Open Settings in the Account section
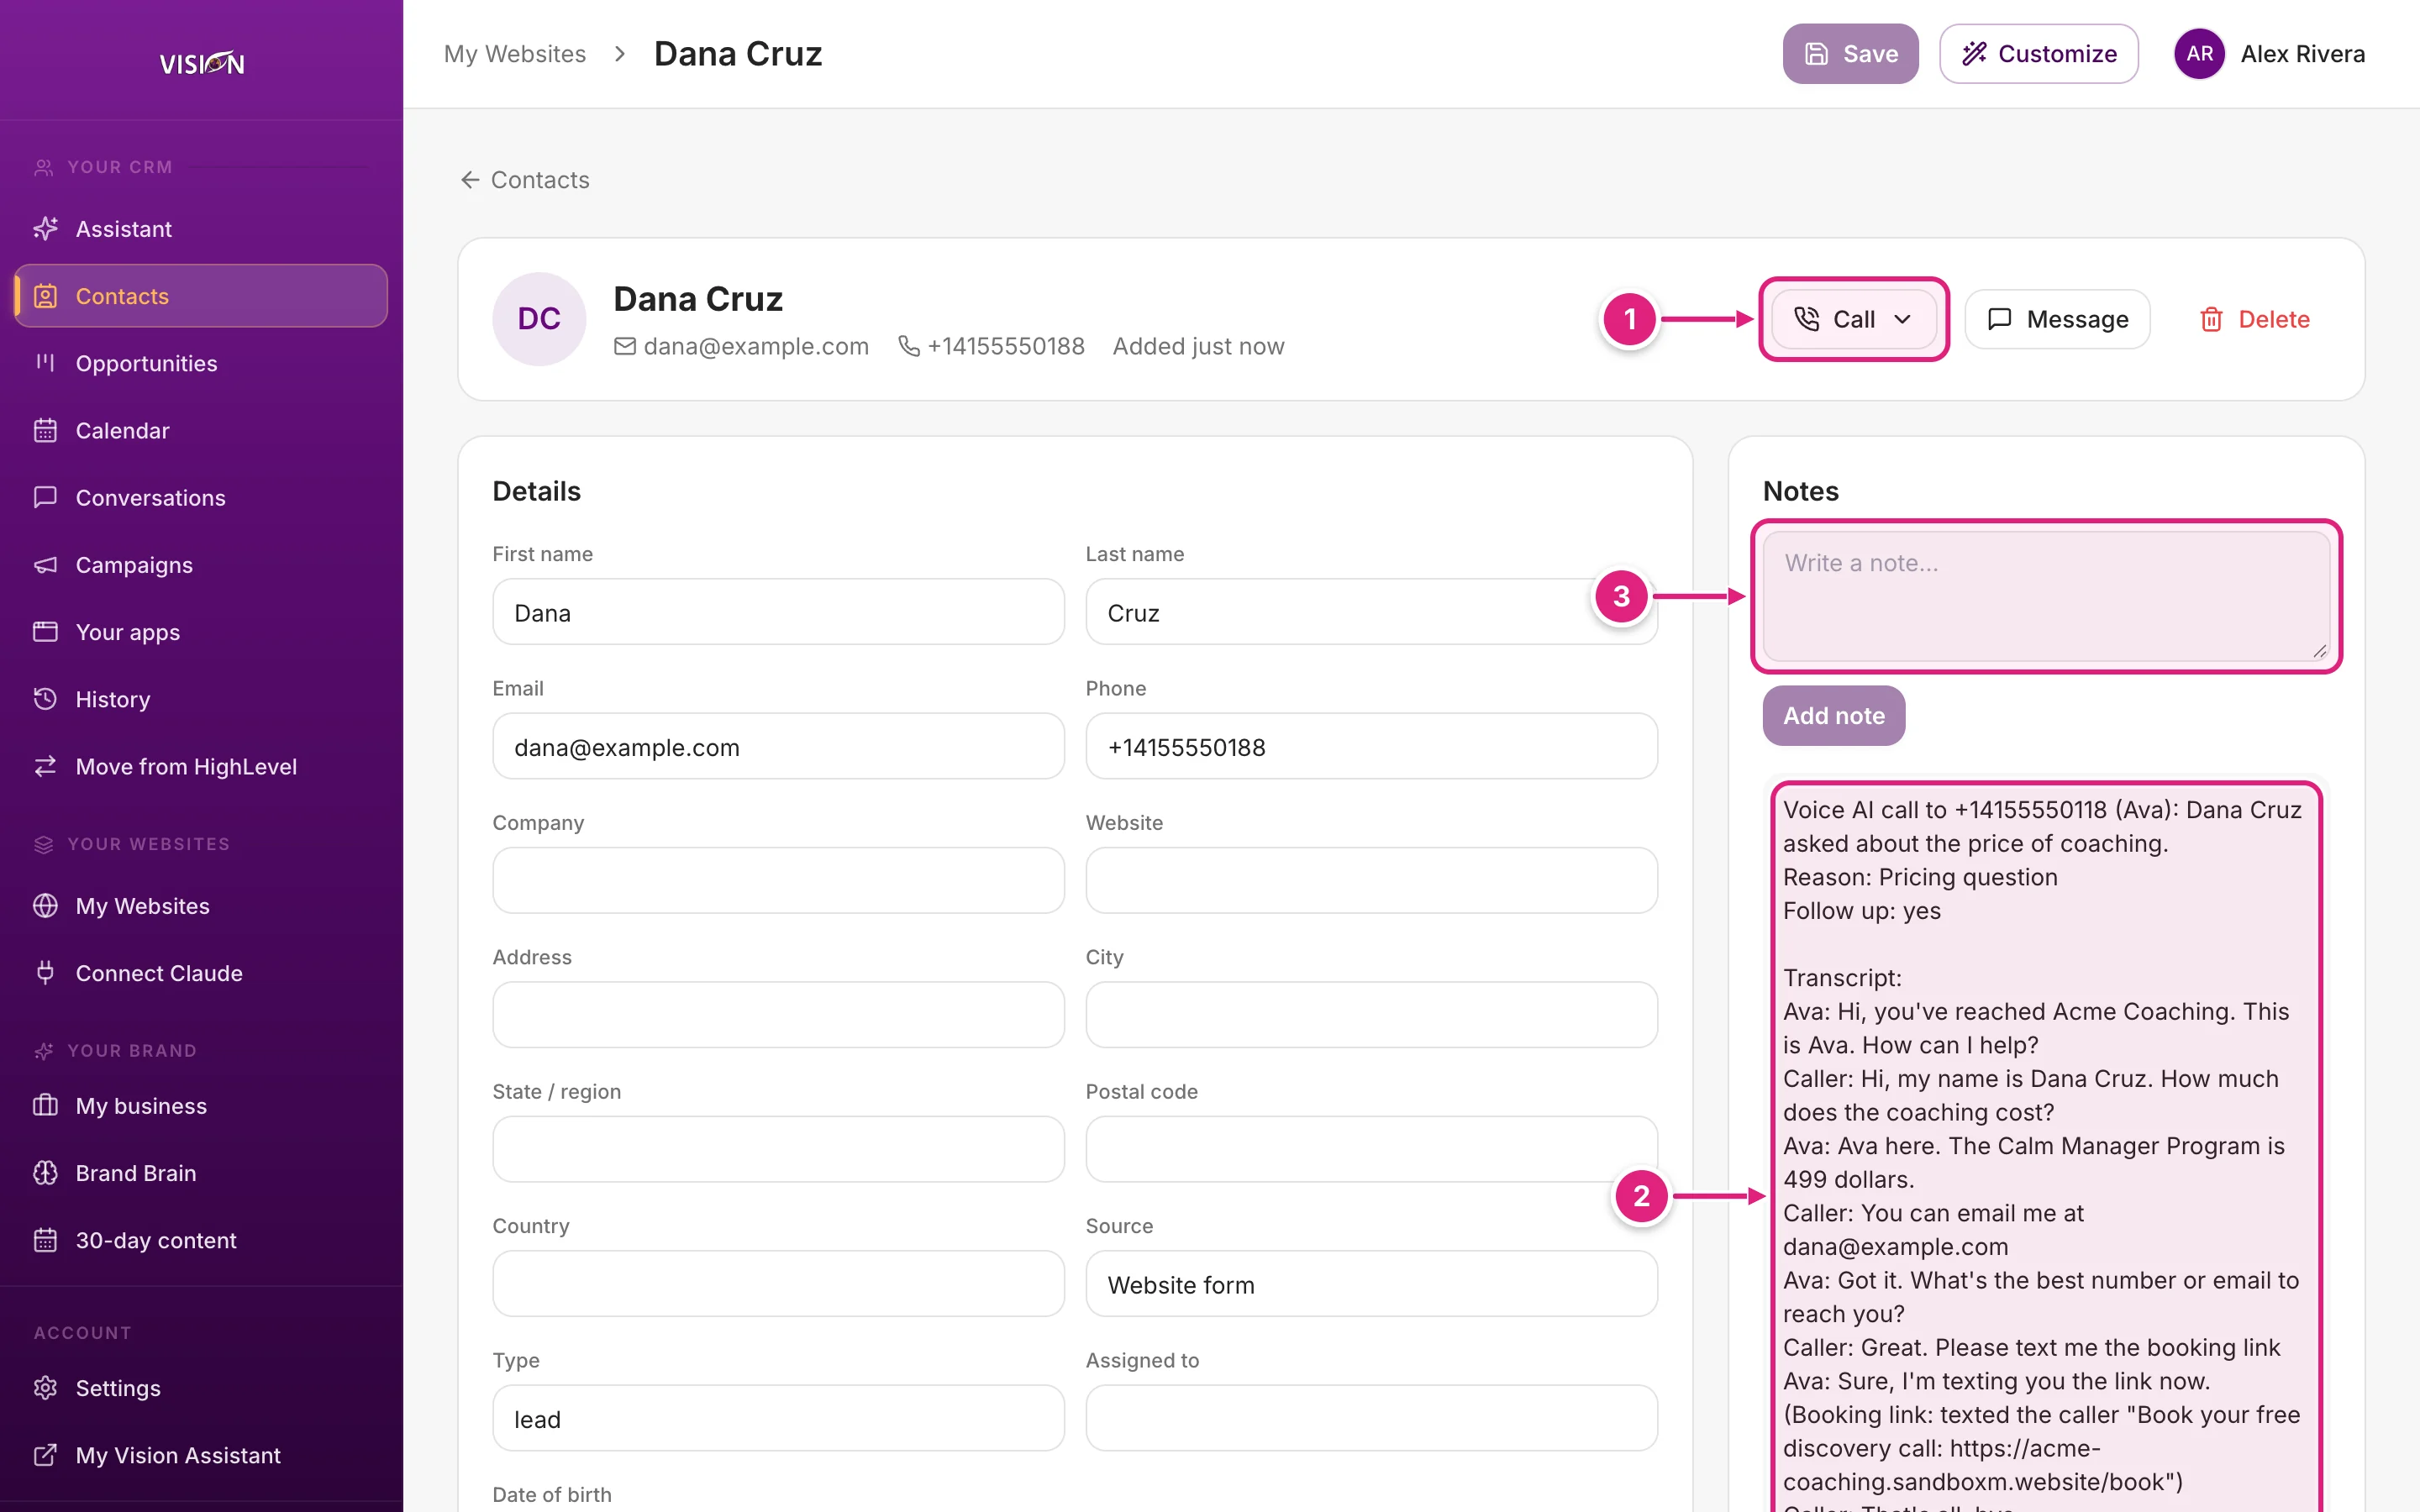Image resolution: width=2420 pixels, height=1512 pixels. 201,1388
